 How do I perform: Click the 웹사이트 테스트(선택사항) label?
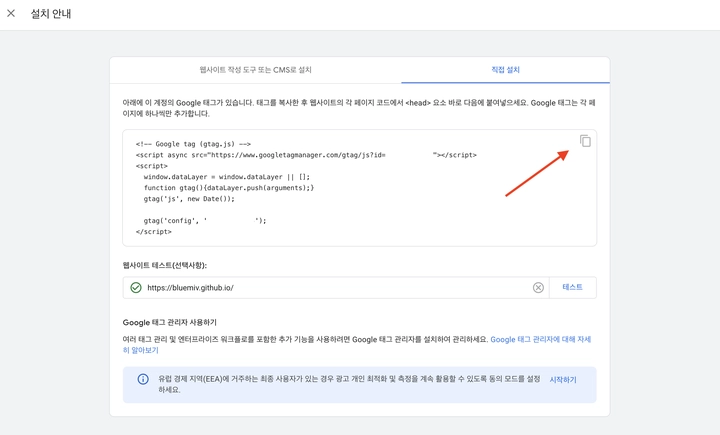[165, 265]
